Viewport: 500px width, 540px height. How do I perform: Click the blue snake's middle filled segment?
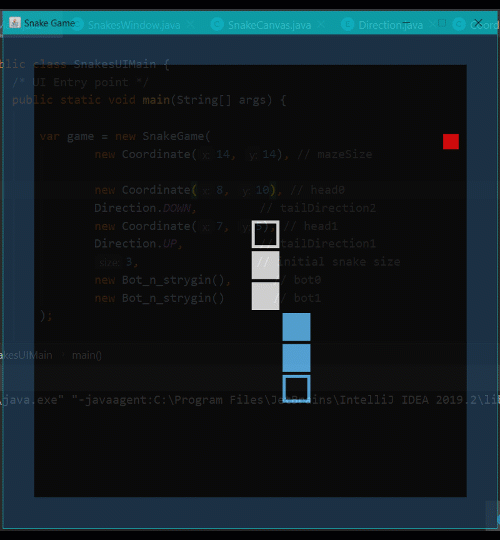tap(296, 358)
